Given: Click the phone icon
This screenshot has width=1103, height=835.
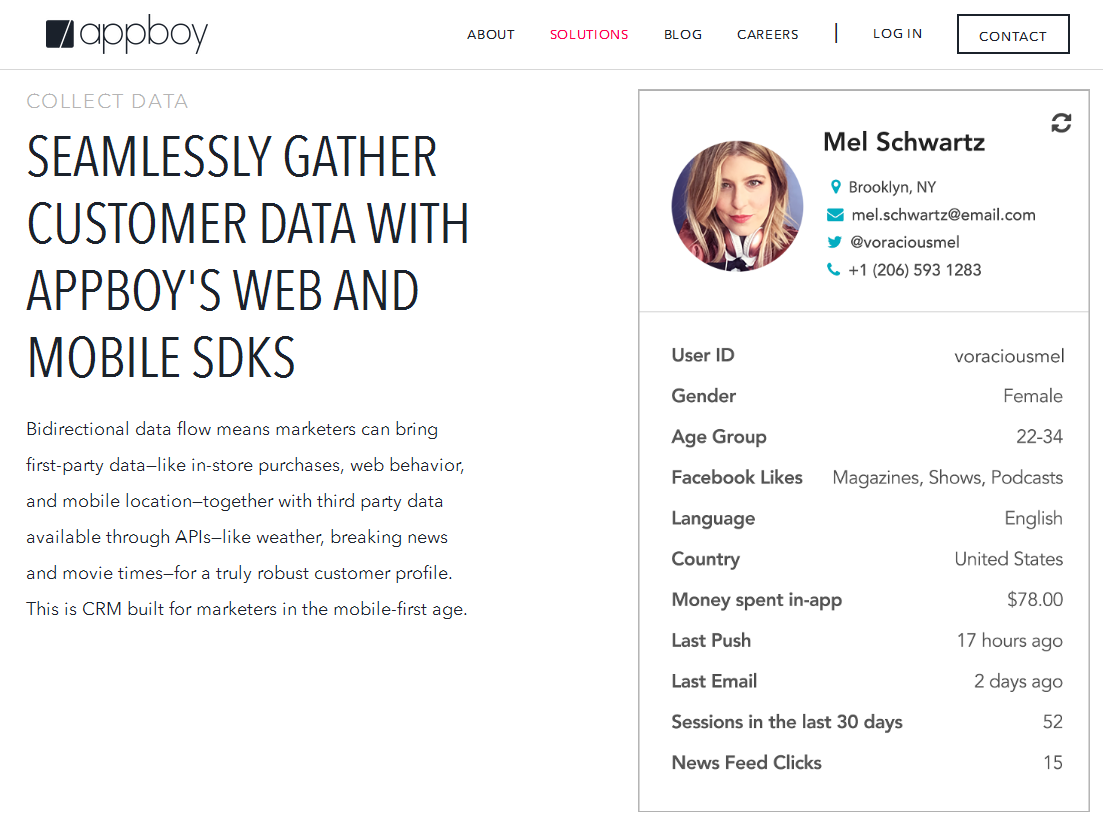Looking at the screenshot, I should click(x=834, y=269).
